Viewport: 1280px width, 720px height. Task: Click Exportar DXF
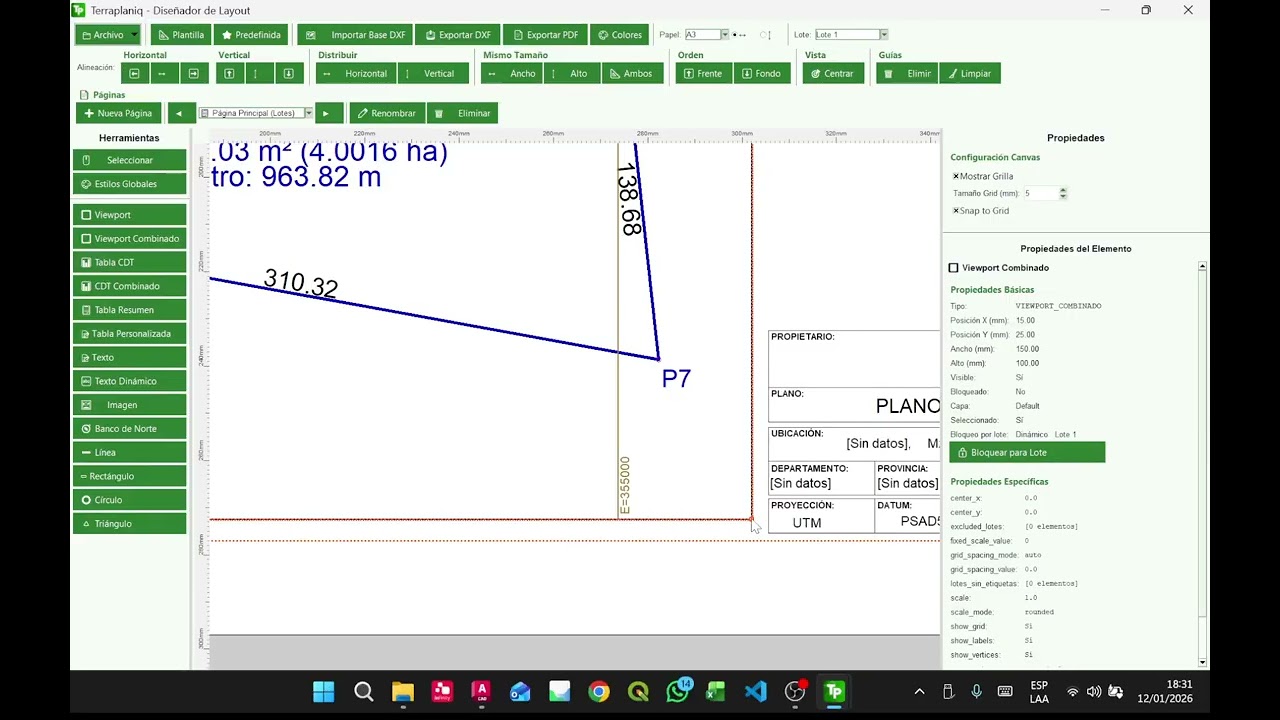pyautogui.click(x=458, y=35)
